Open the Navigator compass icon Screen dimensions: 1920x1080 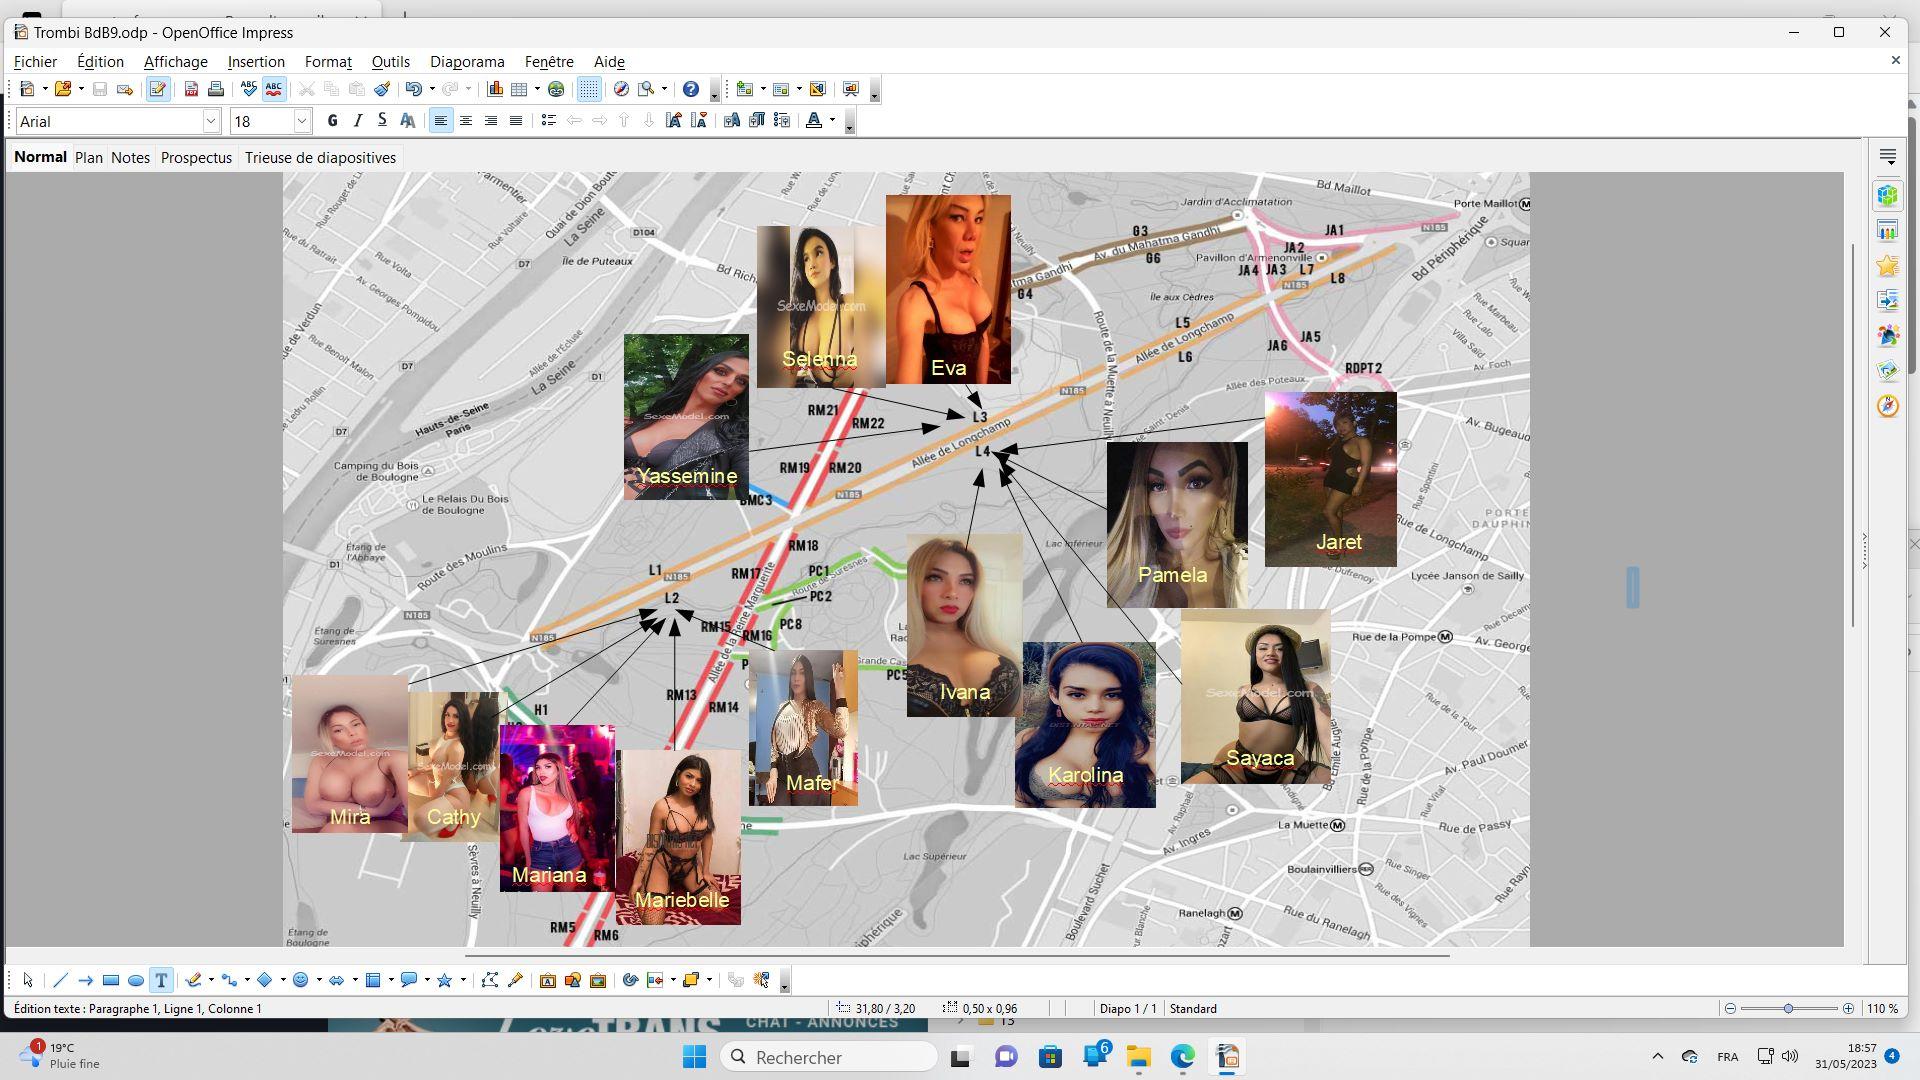[1887, 406]
